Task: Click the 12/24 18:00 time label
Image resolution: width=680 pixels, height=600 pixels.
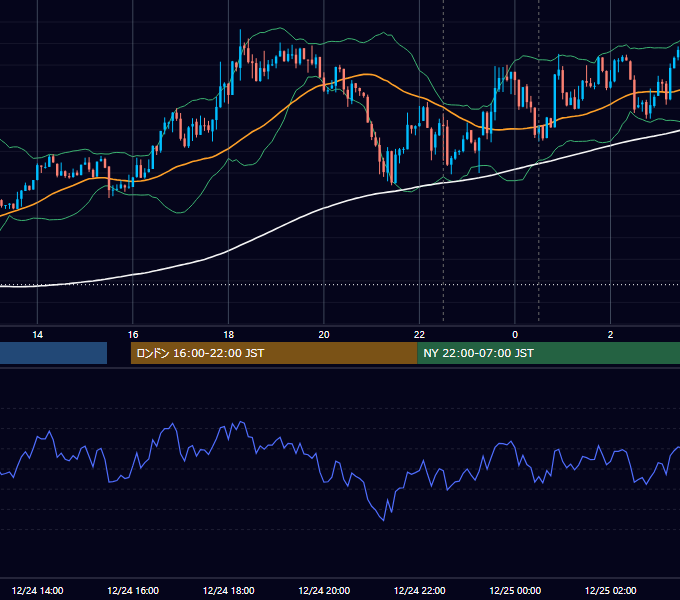Action: click(x=229, y=590)
